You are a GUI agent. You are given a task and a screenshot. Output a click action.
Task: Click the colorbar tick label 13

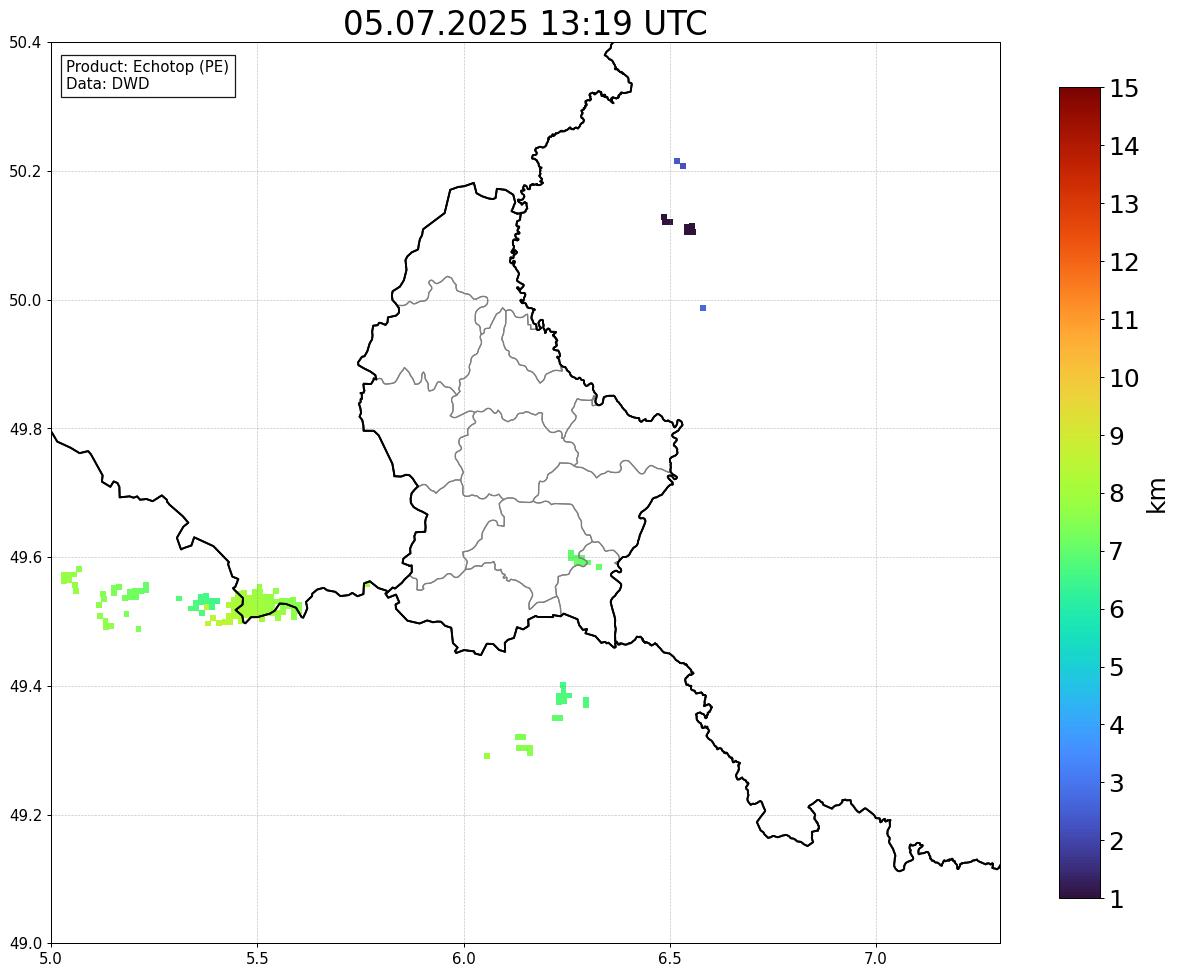[x=1124, y=204]
